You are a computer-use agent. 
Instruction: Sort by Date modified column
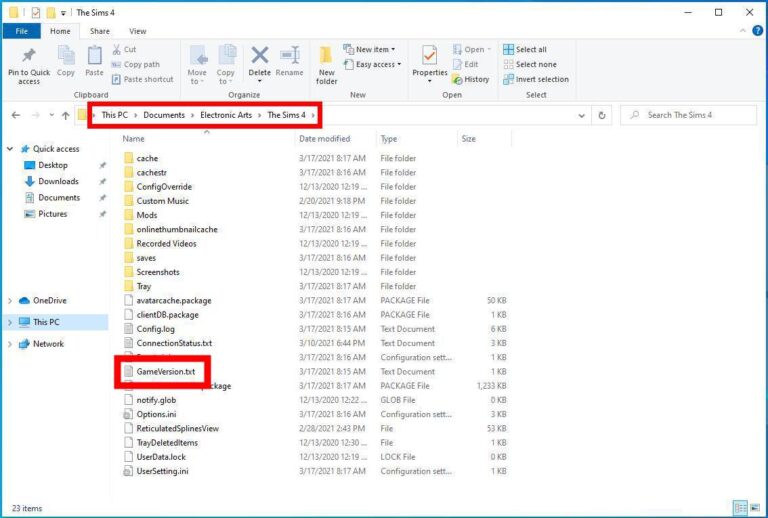(x=324, y=139)
